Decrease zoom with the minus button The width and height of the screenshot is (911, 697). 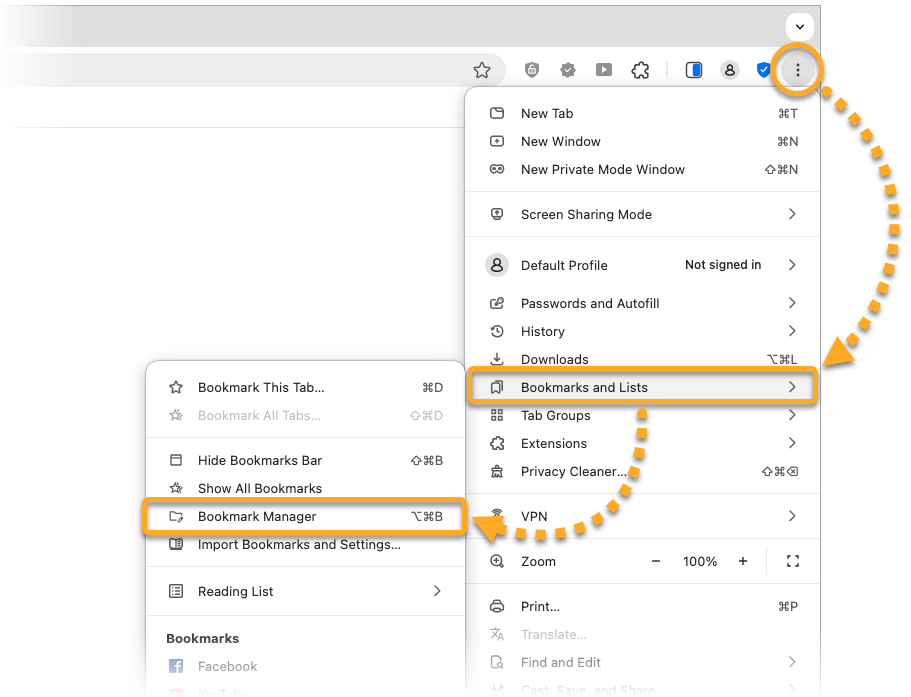(x=656, y=562)
